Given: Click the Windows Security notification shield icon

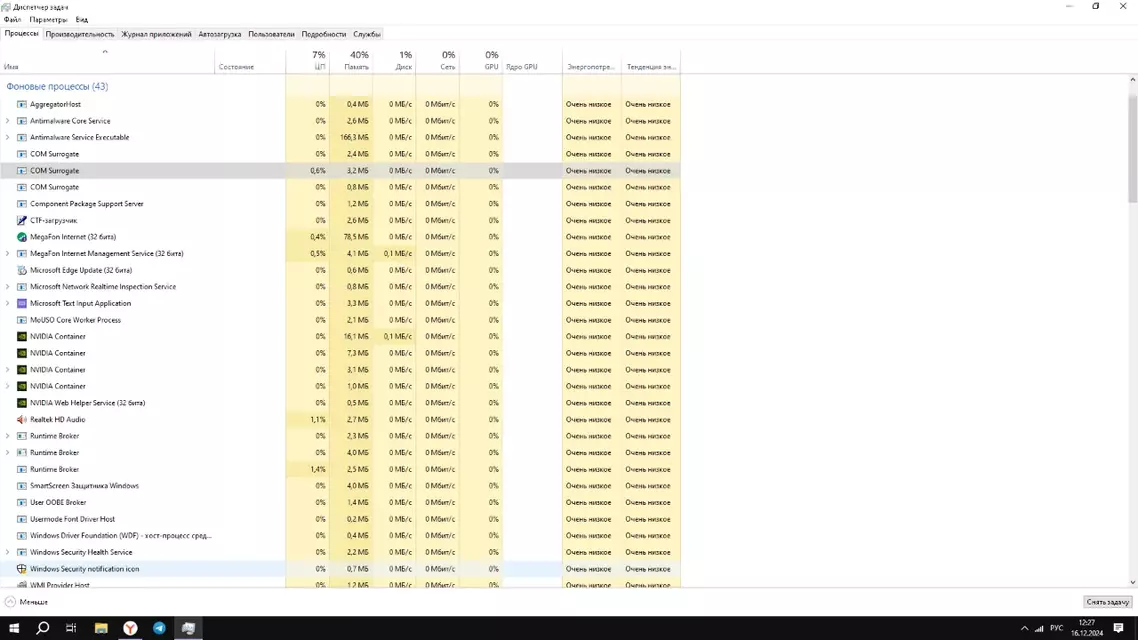Looking at the screenshot, I should point(22,569).
